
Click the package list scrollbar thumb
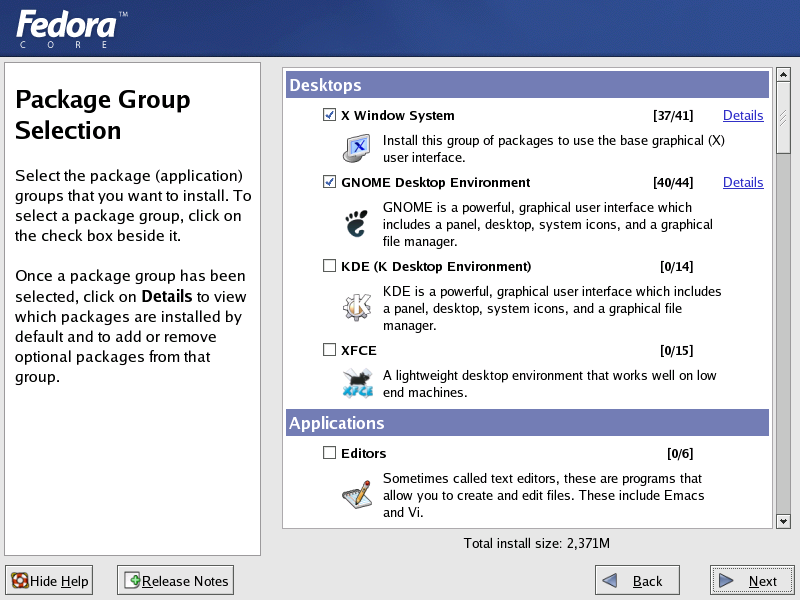(x=783, y=117)
